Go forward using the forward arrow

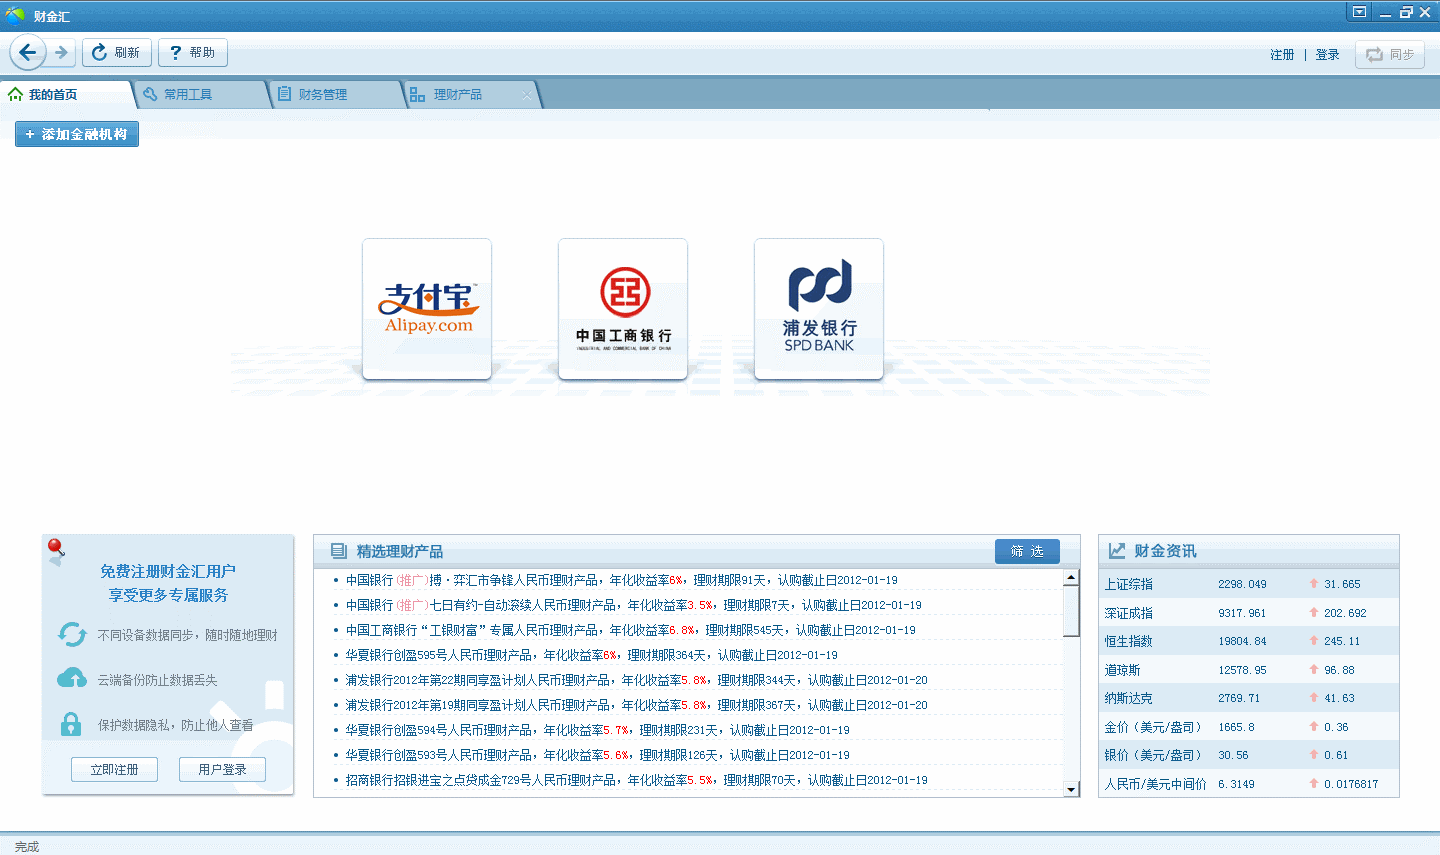point(61,52)
